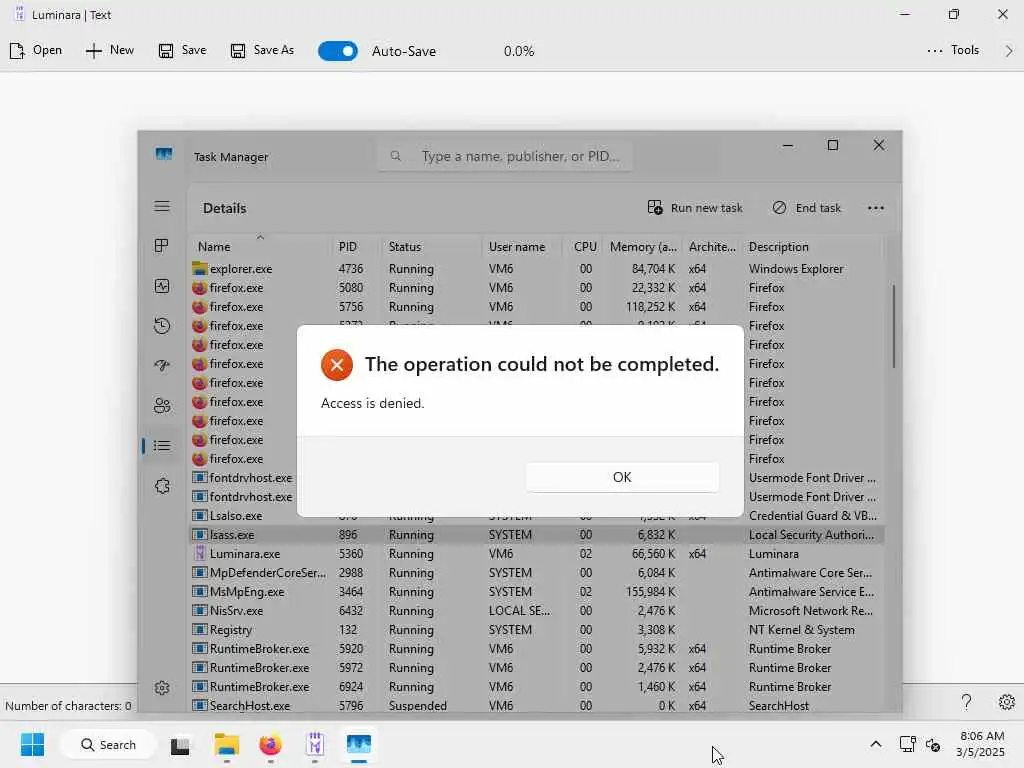The height and width of the screenshot is (768, 1024).
Task: Select the Details page icon in sidebar
Action: point(162,445)
